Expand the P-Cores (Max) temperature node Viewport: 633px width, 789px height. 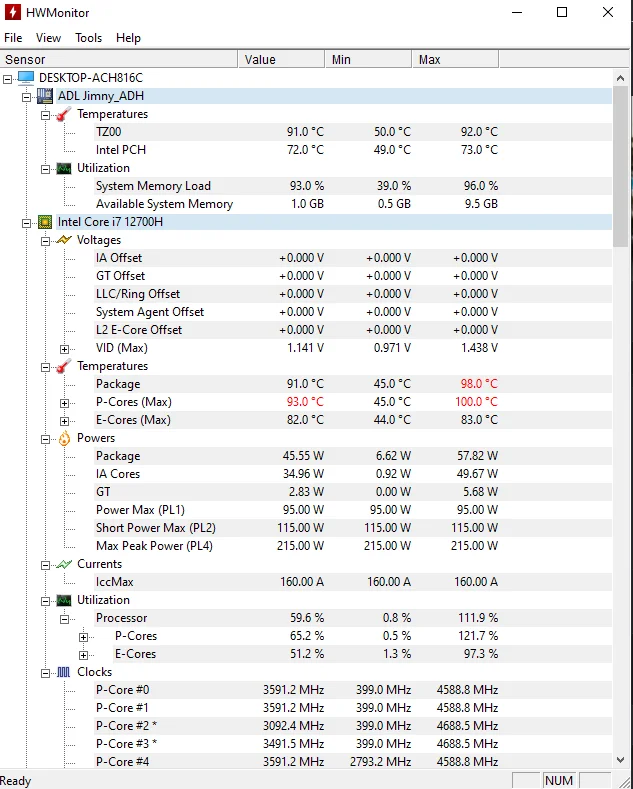[x=65, y=403]
